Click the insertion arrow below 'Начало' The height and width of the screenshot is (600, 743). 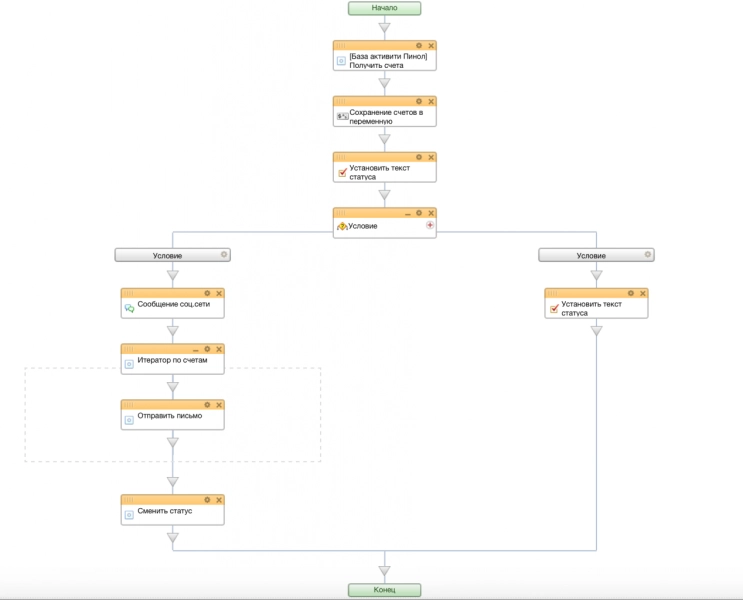384,28
